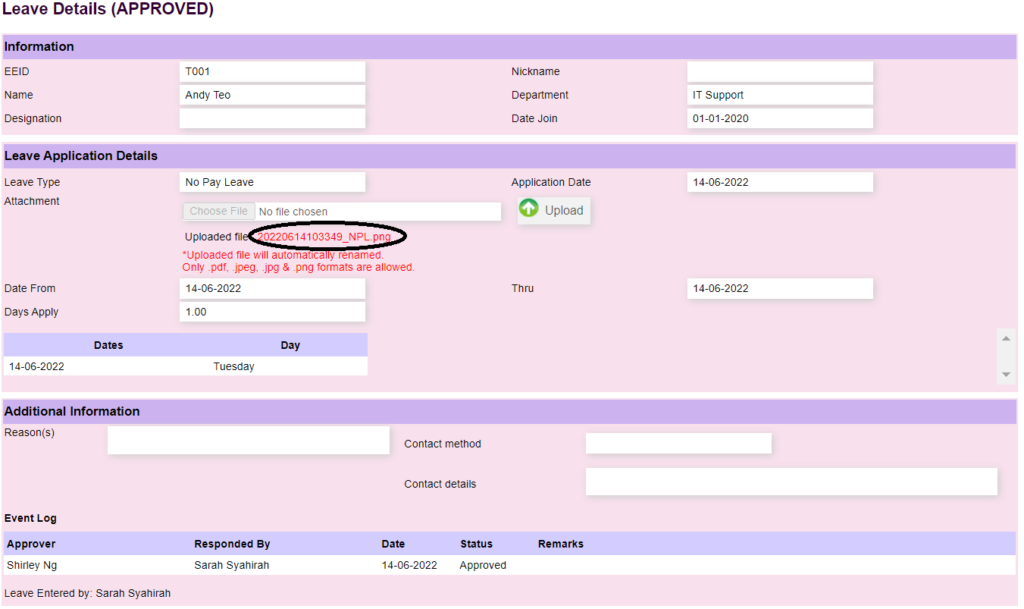Click the Leave Type field No Pay Leave
Viewport: 1024px width, 609px height.
coord(272,182)
